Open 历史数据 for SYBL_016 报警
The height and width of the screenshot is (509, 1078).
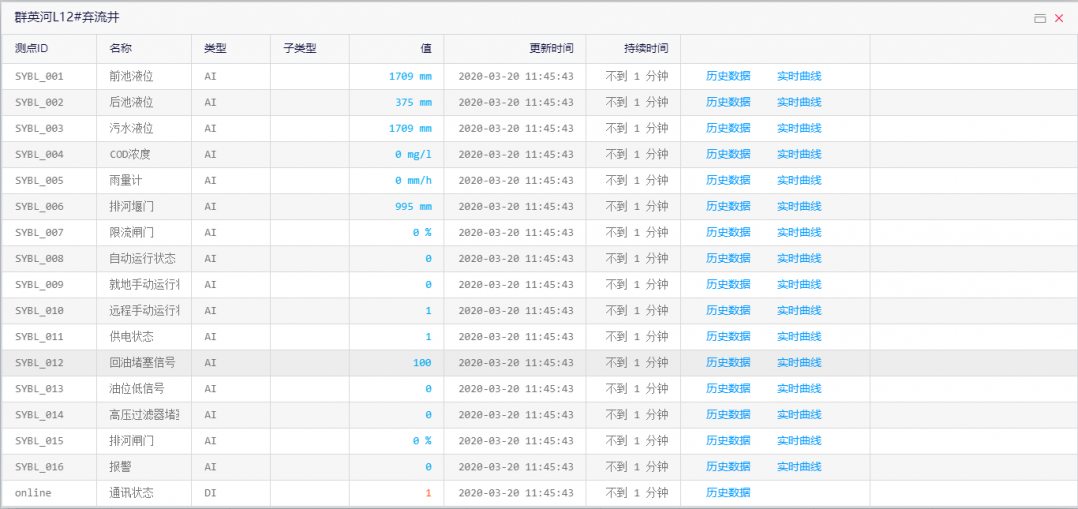point(728,467)
